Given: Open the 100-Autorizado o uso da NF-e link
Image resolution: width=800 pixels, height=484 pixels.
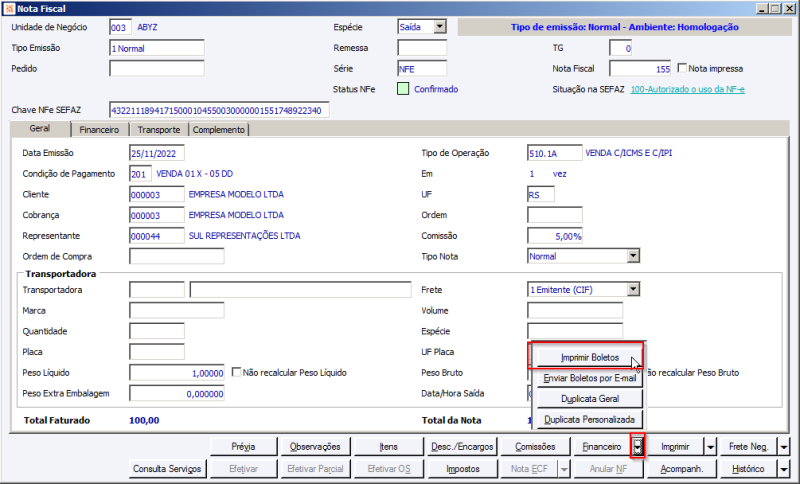Looking at the screenshot, I should coord(687,89).
